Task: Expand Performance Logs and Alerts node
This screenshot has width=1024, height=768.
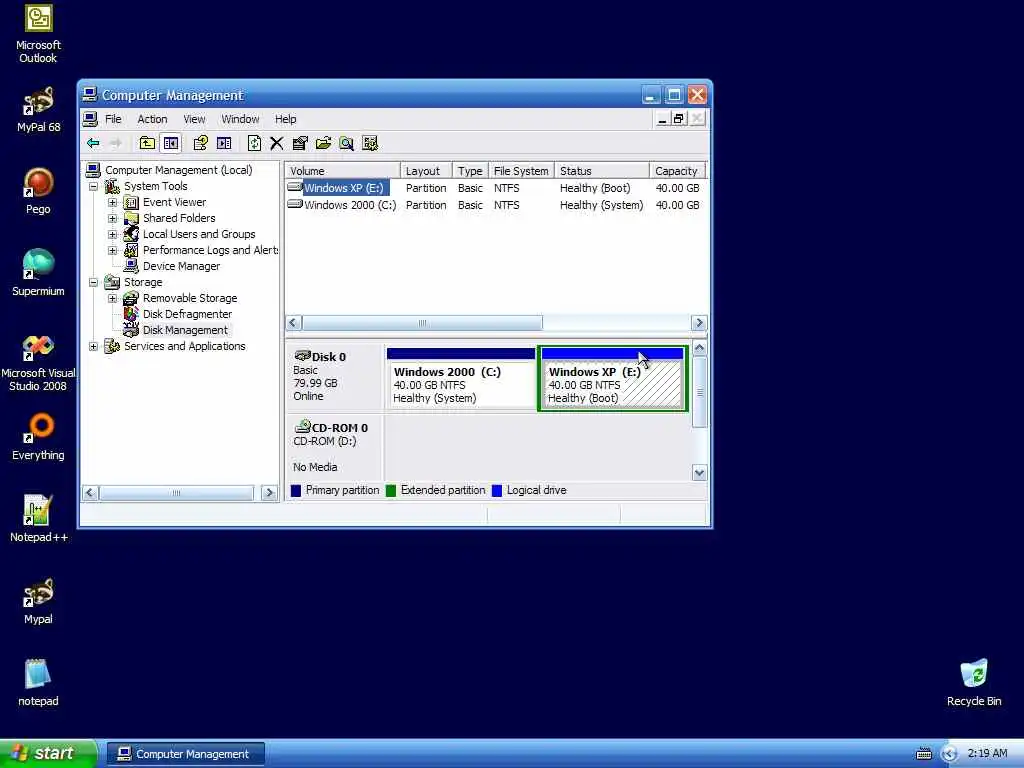Action: point(112,250)
